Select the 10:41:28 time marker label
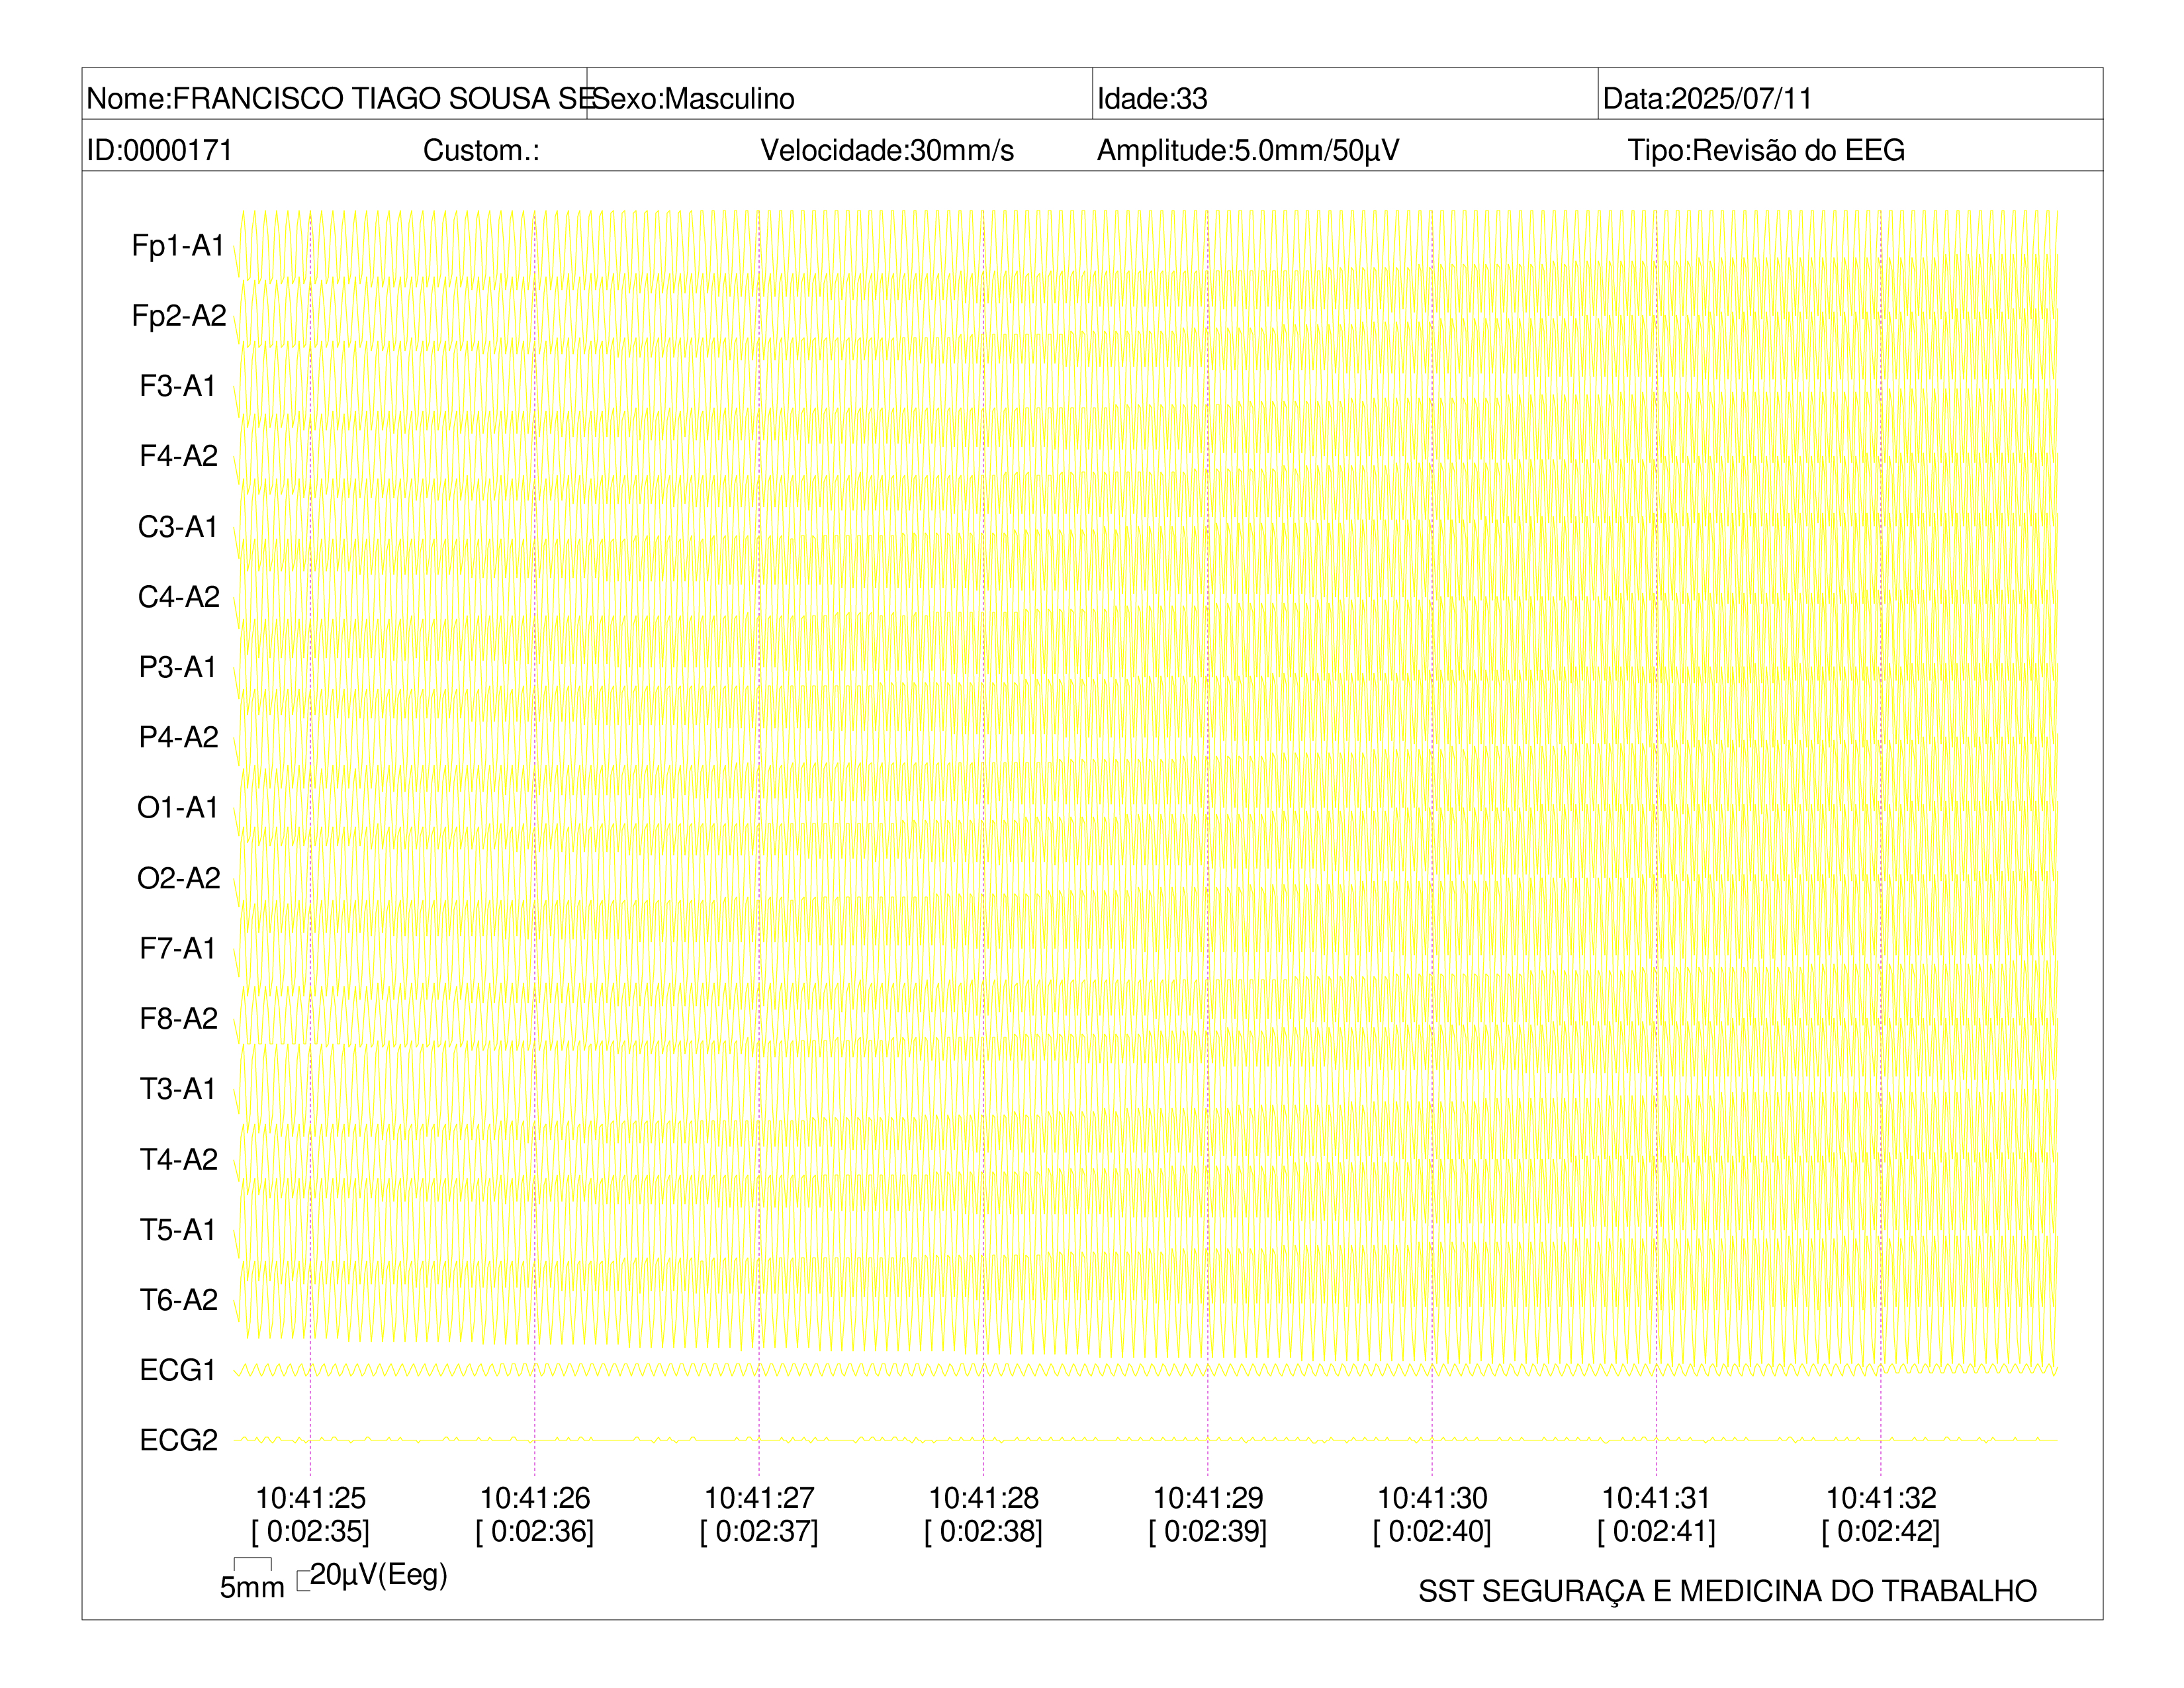Viewport: 2184px width, 1688px height. tap(983, 1498)
